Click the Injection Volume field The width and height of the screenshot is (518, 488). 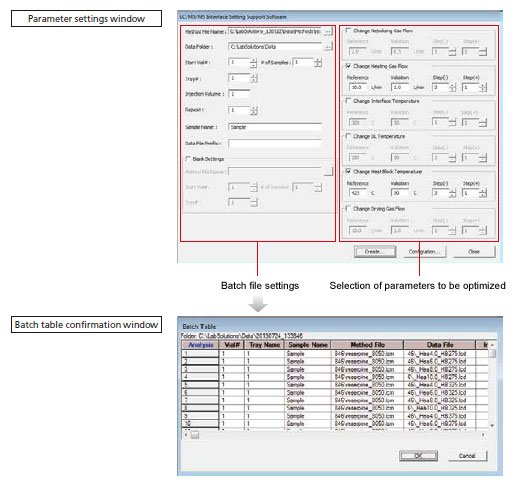click(x=239, y=94)
